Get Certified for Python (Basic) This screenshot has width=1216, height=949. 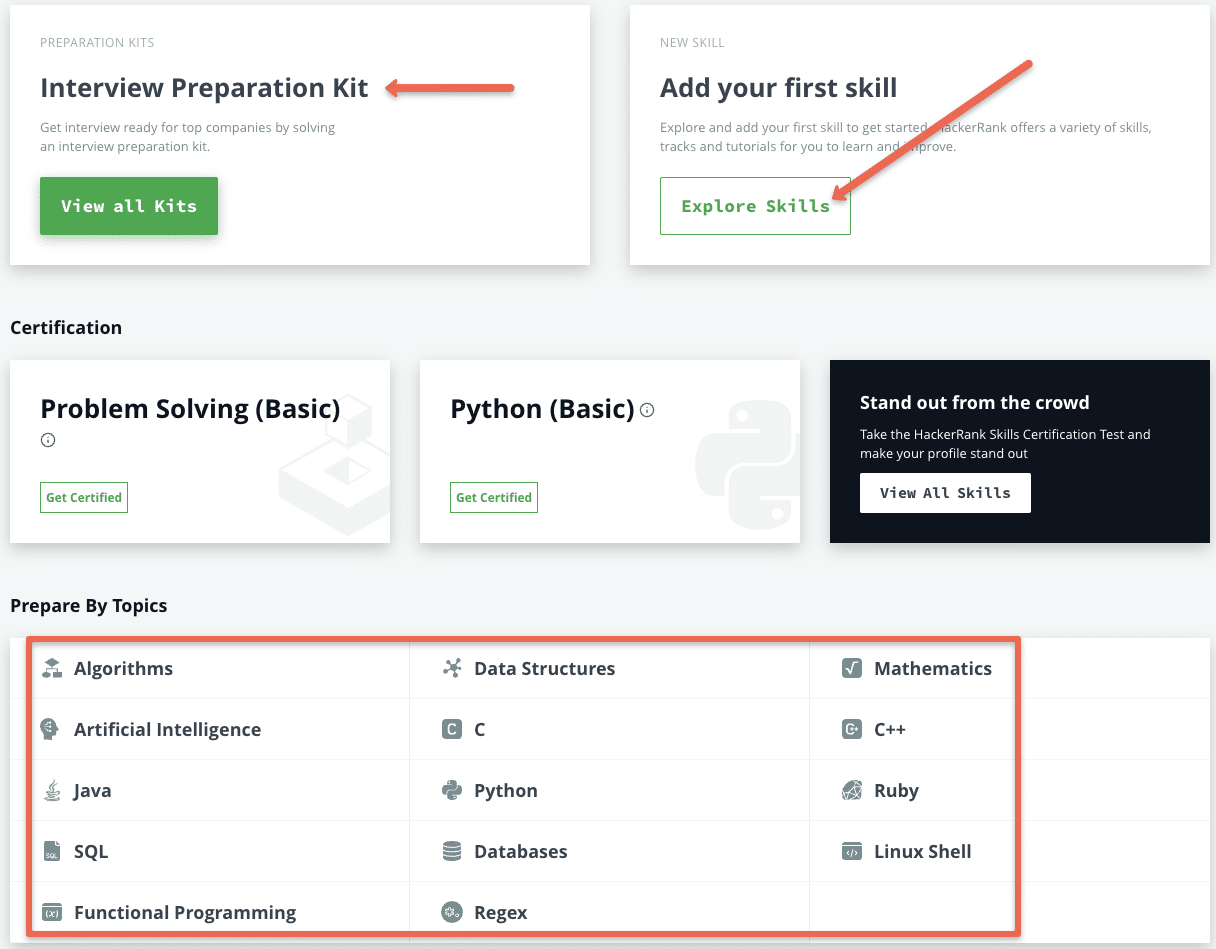tap(493, 497)
